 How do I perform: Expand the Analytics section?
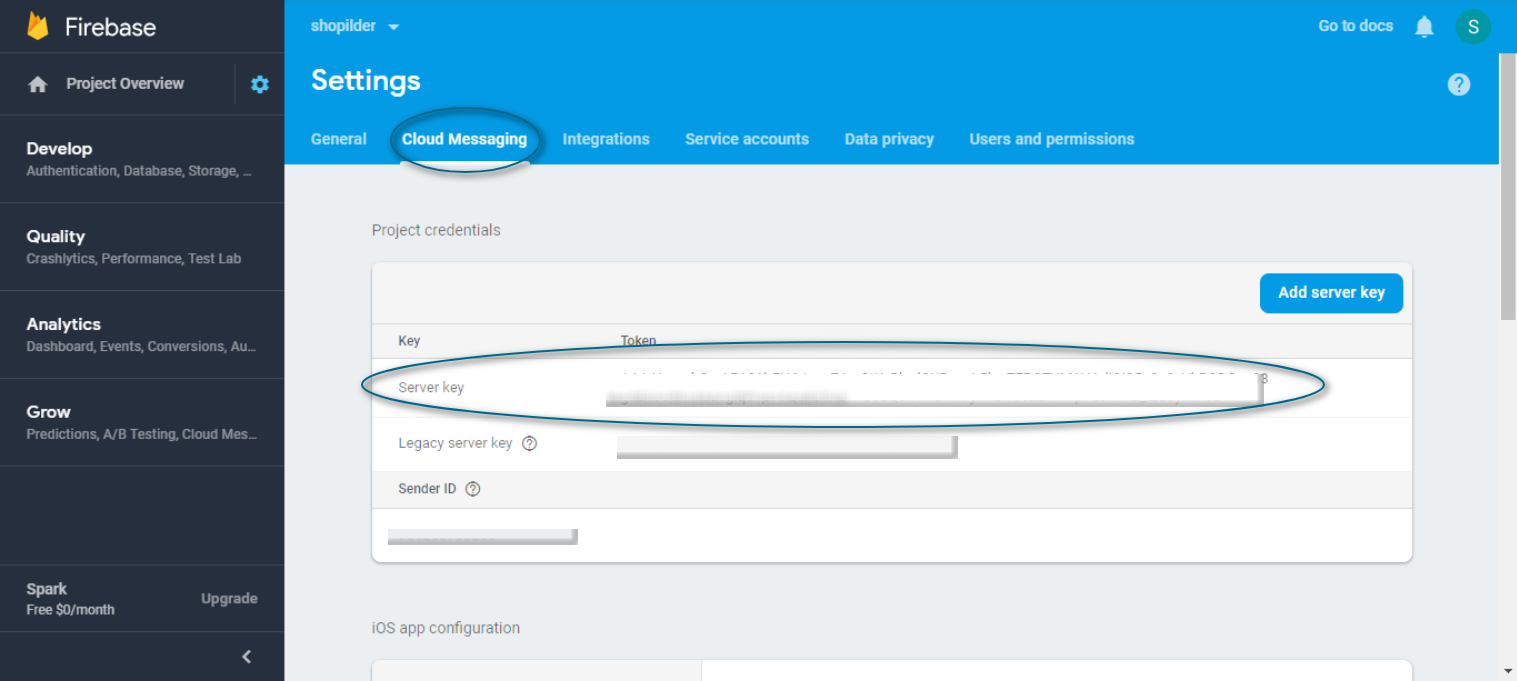pyautogui.click(x=142, y=334)
